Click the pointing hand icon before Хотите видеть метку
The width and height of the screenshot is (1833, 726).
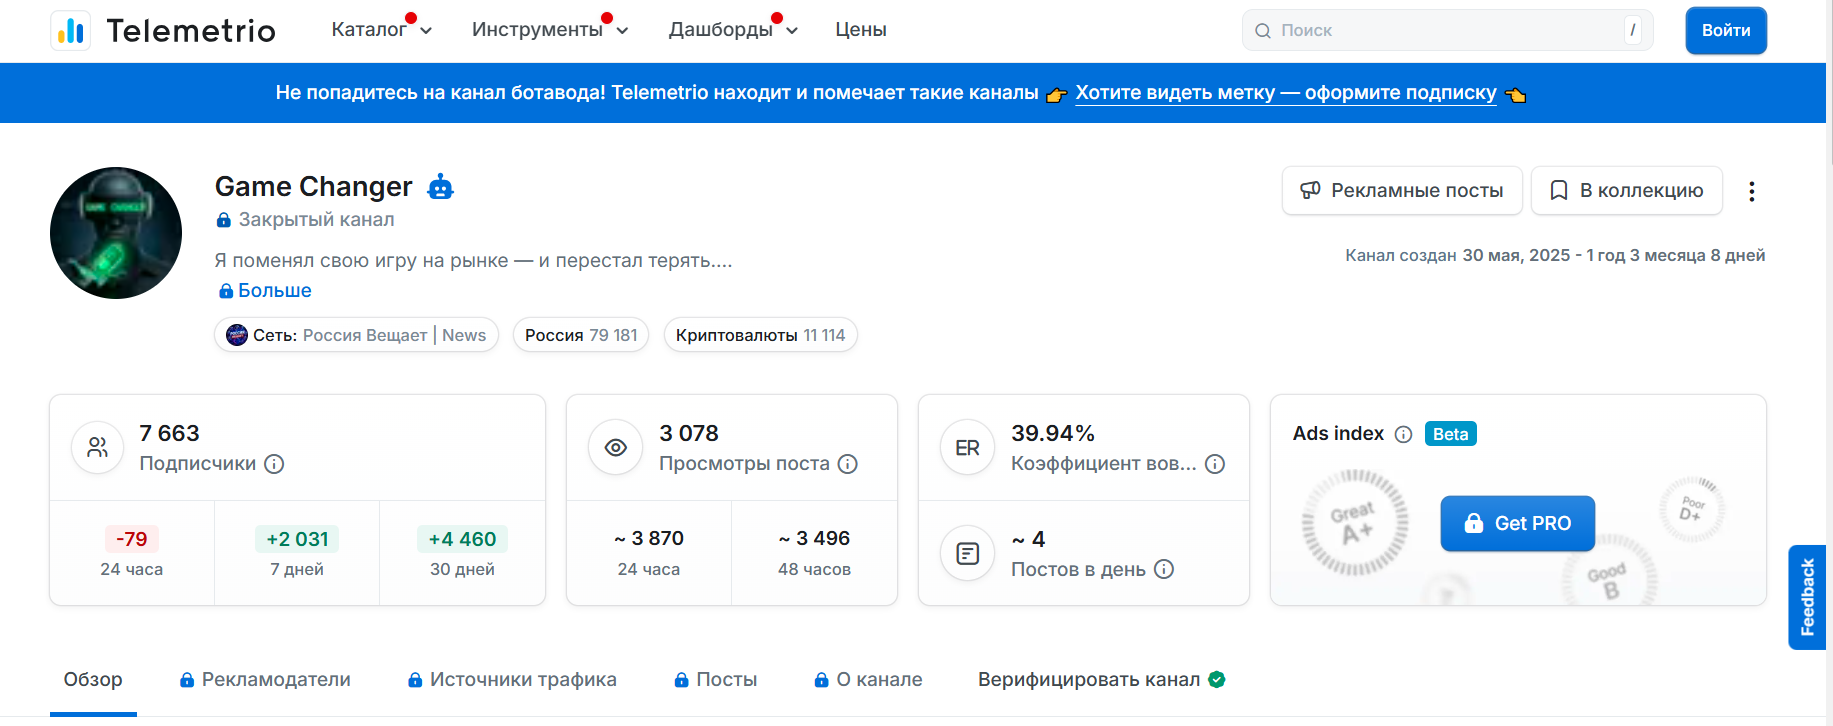click(x=1056, y=95)
